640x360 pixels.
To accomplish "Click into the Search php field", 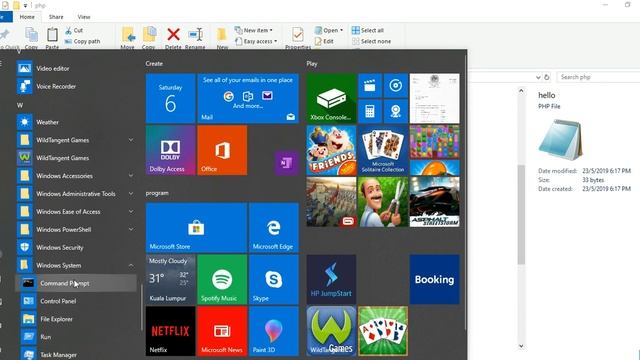I will [598, 77].
